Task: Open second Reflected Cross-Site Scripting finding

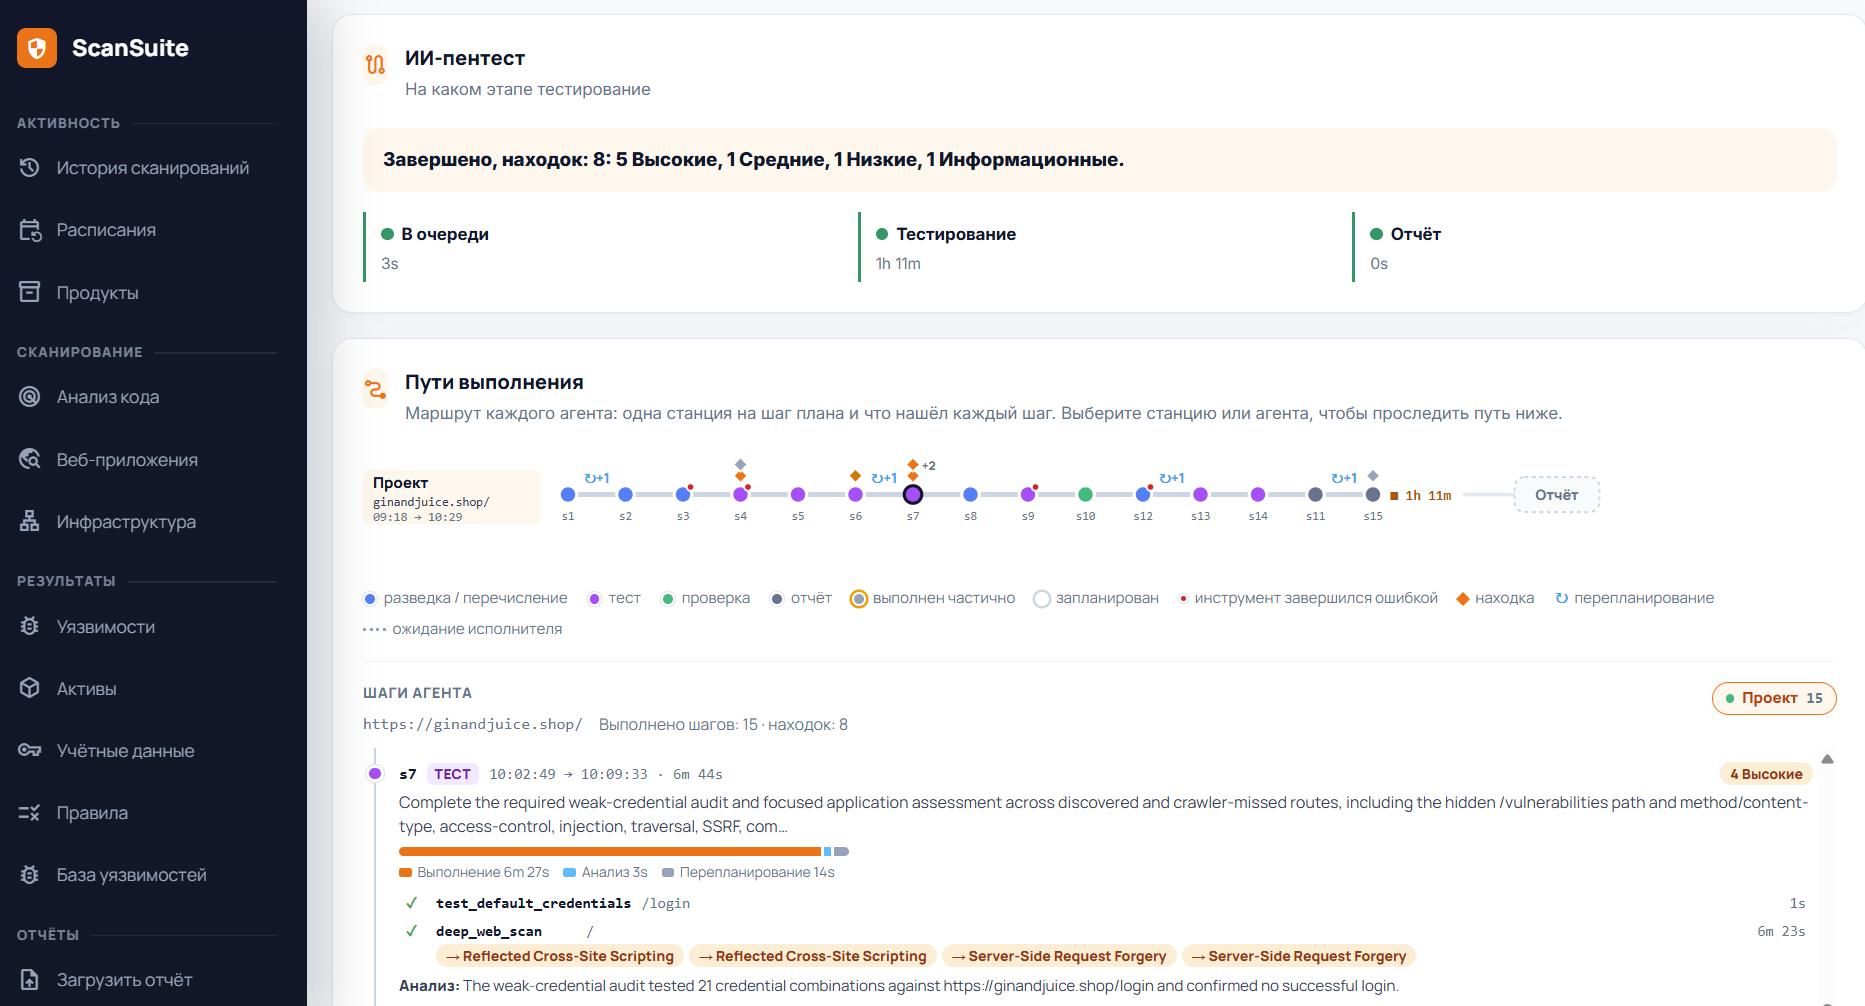Action: (813, 956)
